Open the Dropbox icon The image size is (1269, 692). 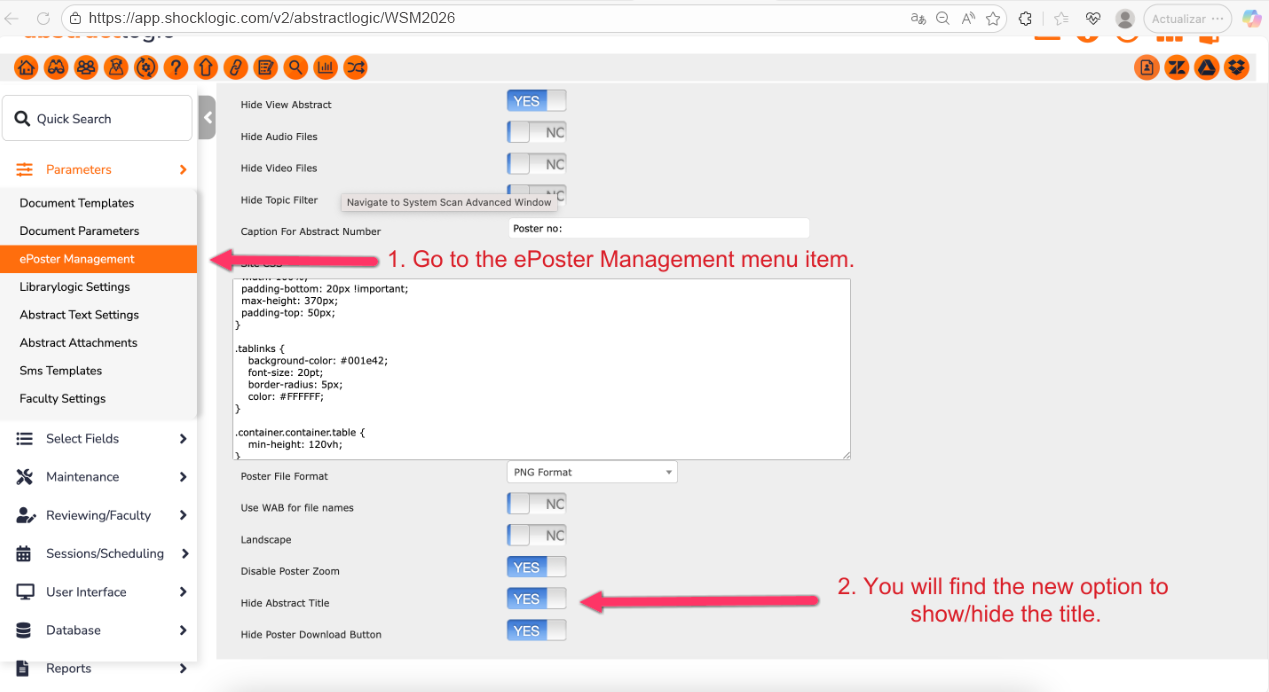[1237, 67]
